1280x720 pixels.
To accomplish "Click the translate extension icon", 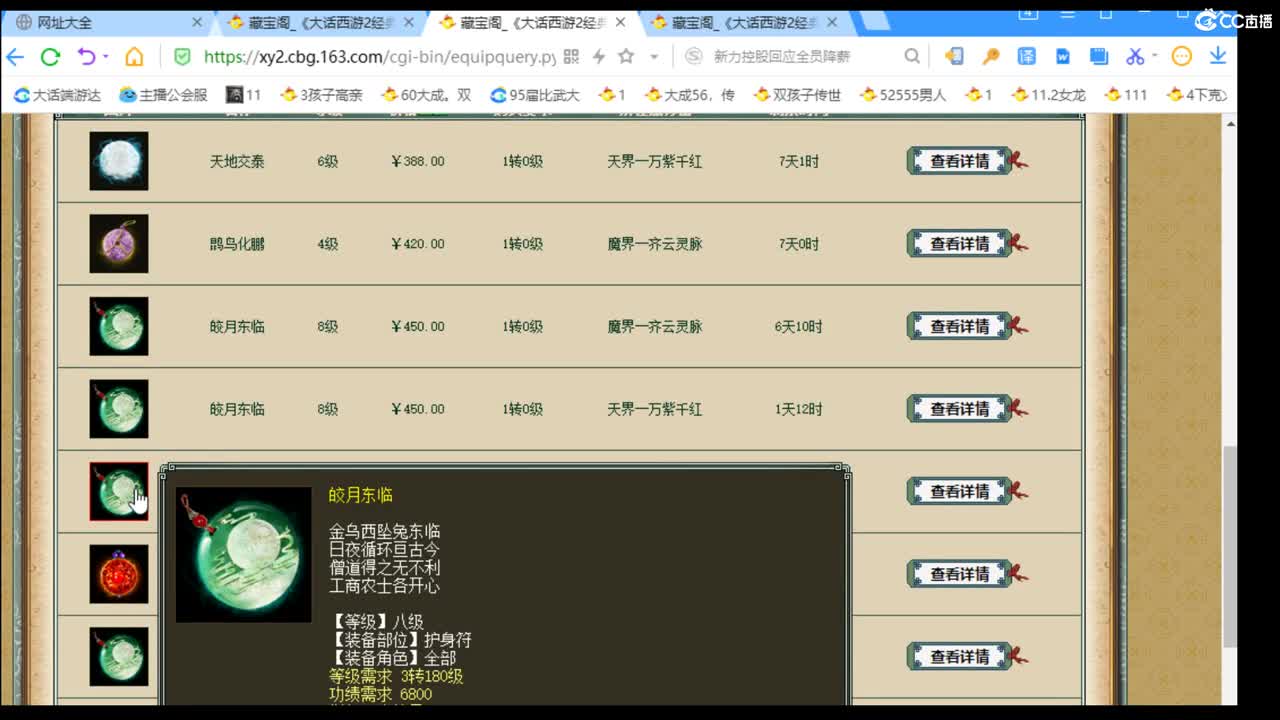I will 1027,57.
